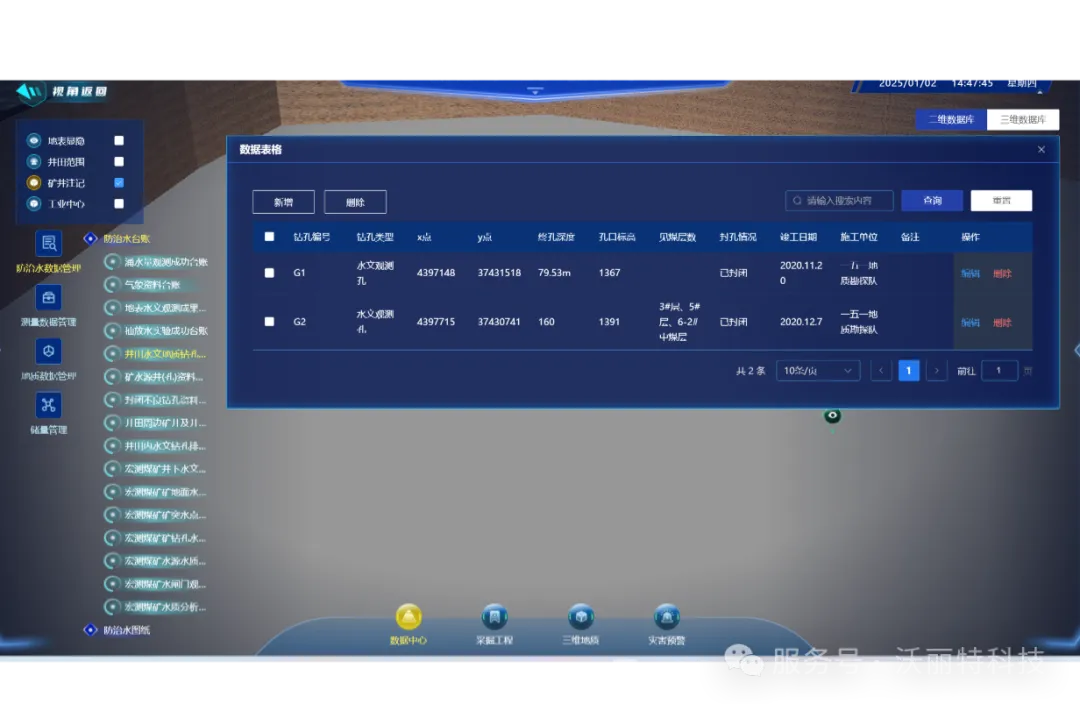Expand the 防治水图纸 tree node
1080x704 pixels.
point(90,630)
